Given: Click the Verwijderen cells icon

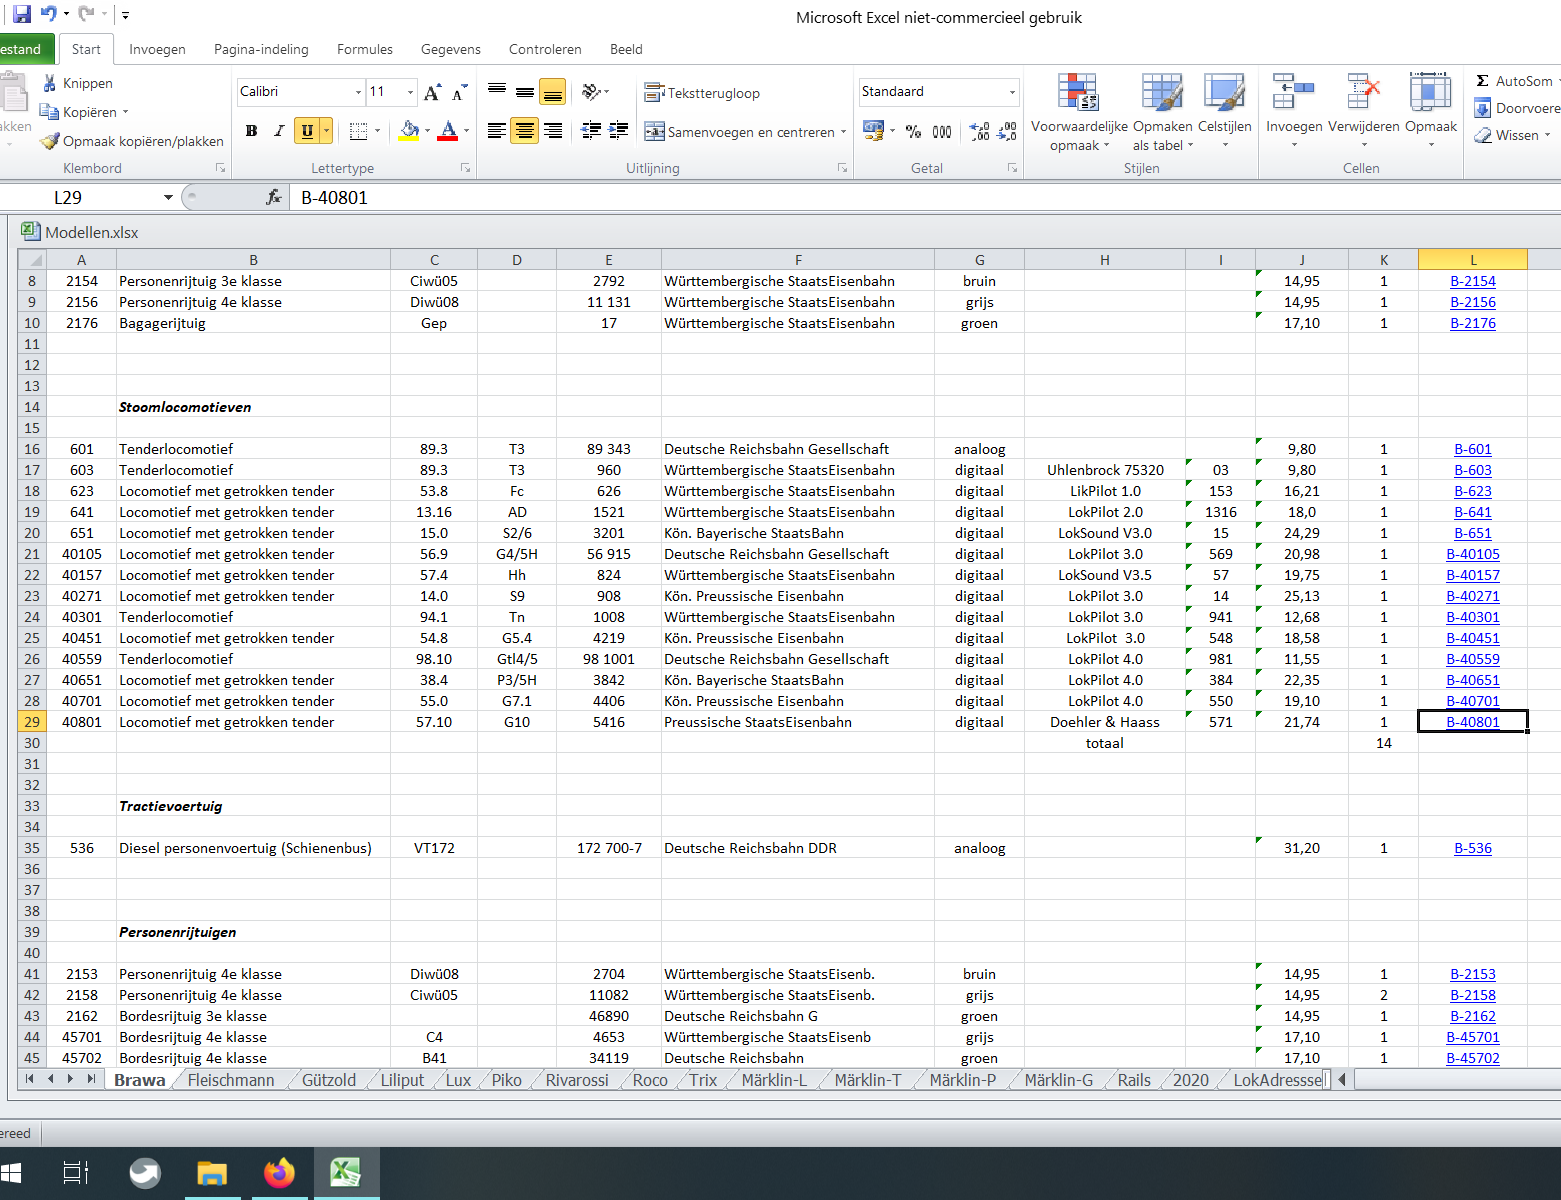Looking at the screenshot, I should pos(1364,92).
